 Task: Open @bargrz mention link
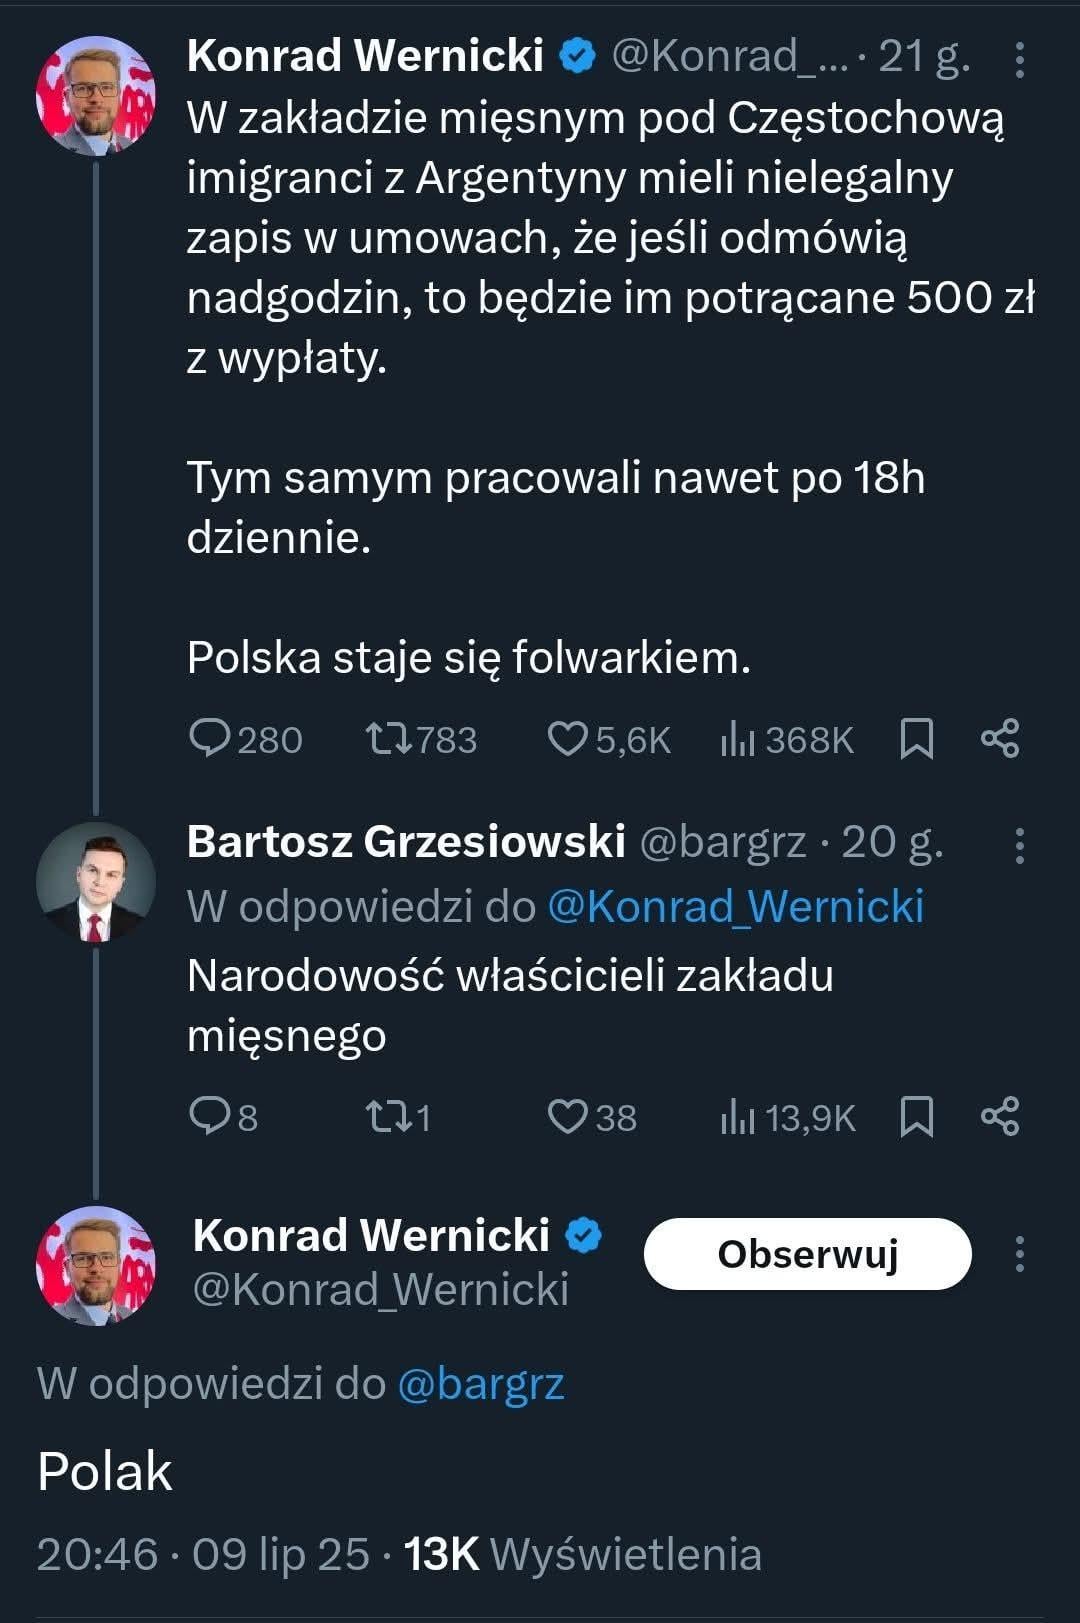481,1385
